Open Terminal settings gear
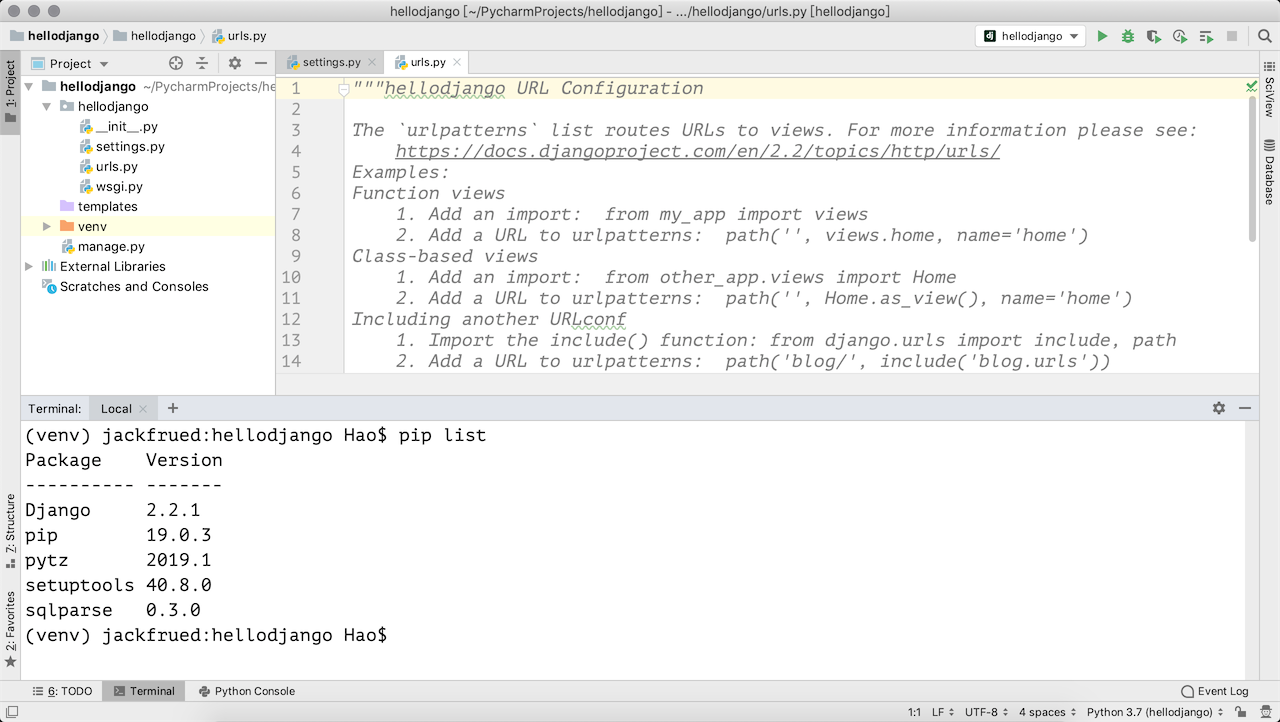 click(x=1218, y=408)
